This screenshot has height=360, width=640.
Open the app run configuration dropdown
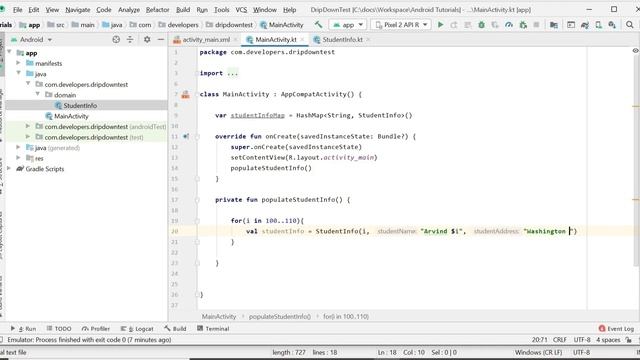(x=348, y=24)
